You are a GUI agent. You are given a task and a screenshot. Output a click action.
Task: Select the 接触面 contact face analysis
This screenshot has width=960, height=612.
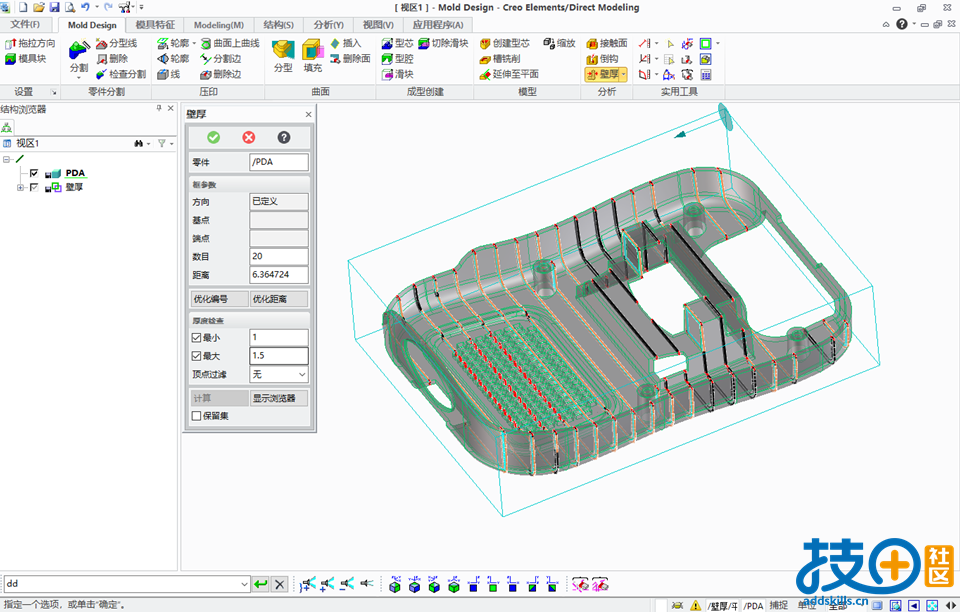point(607,43)
